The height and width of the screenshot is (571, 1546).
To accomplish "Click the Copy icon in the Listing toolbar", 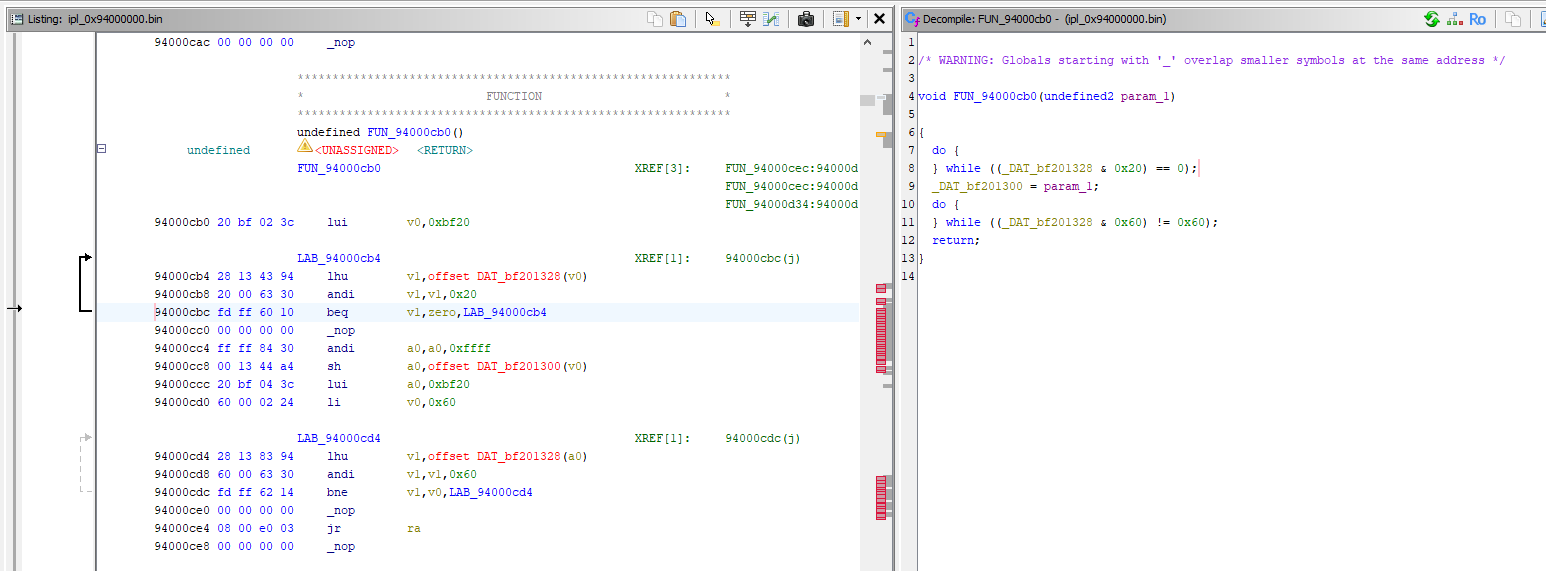I will [654, 19].
